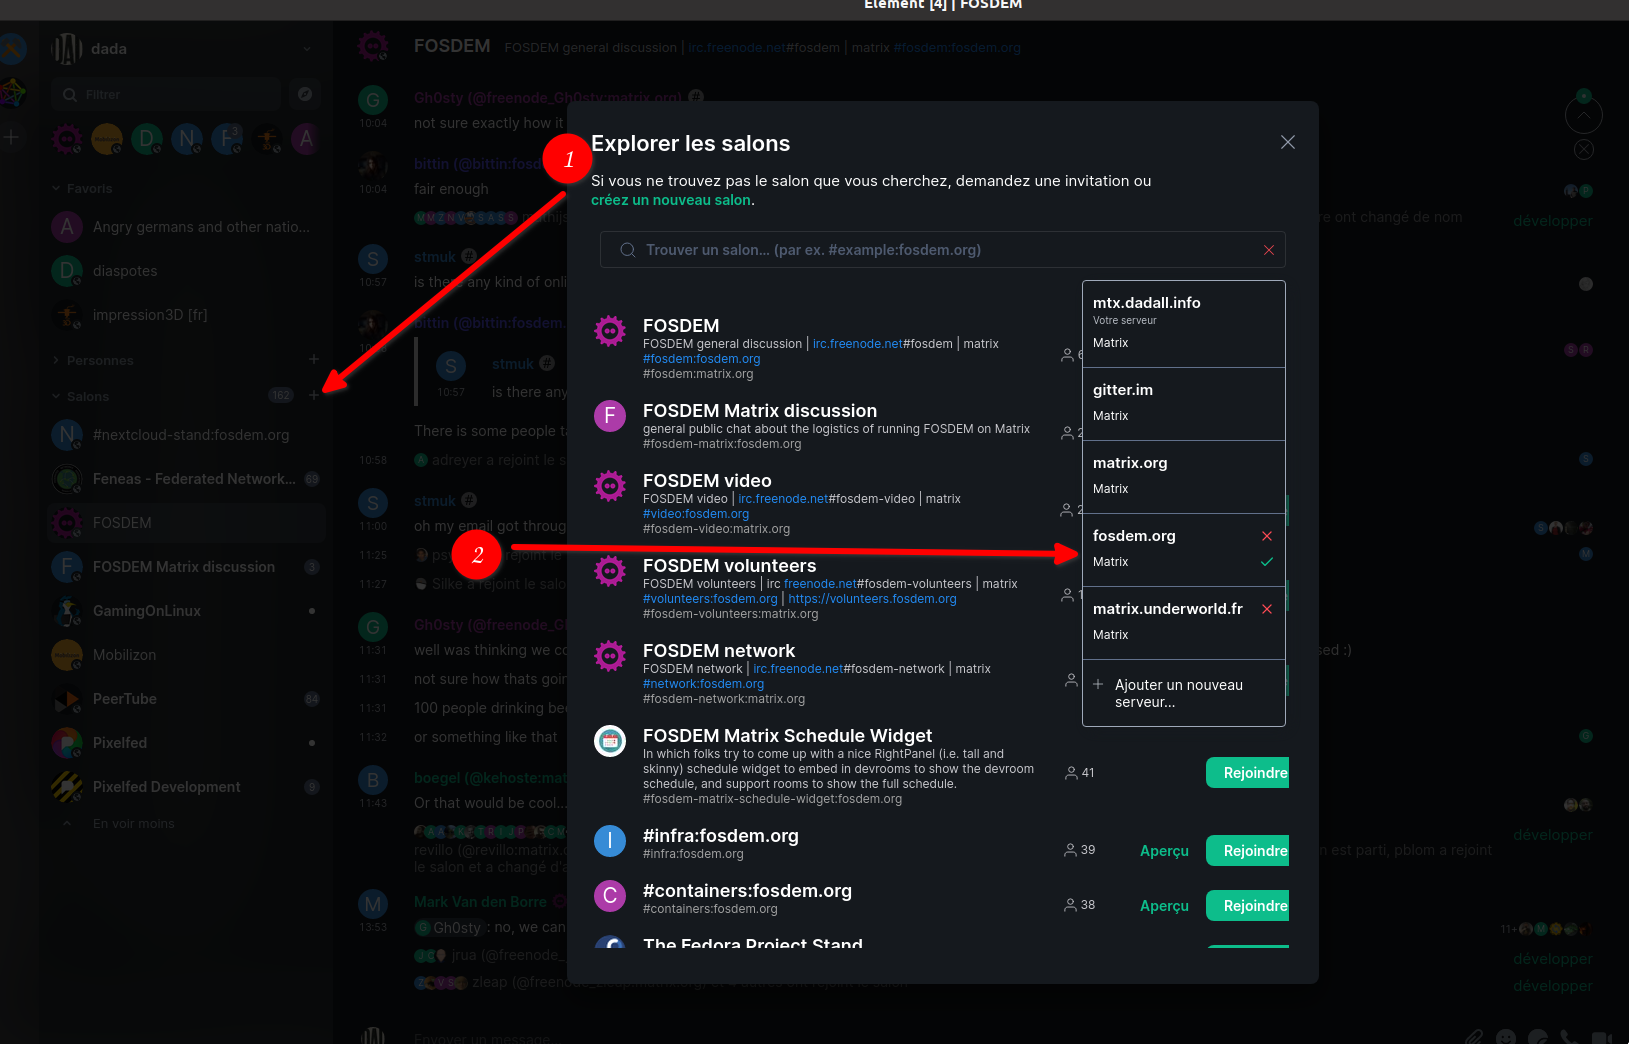The image size is (1629, 1044).
Task: Open Pixelfed room
Action: (186, 743)
